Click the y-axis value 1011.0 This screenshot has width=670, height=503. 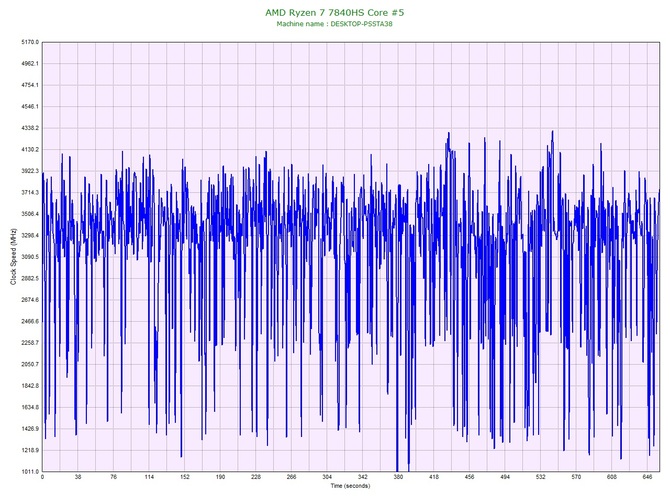(30, 472)
